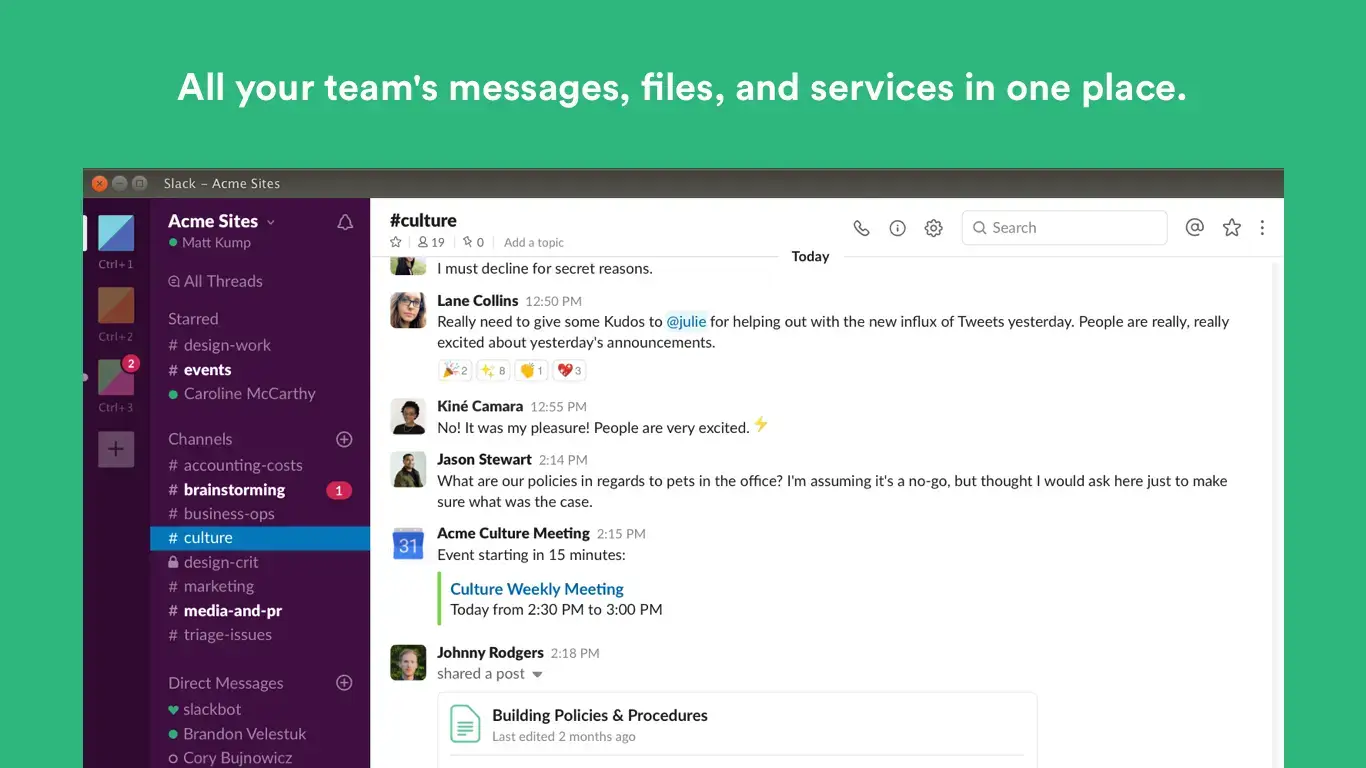Switch to first workspace Ctrl+1
Viewport: 1366px width, 768px height.
tap(116, 233)
